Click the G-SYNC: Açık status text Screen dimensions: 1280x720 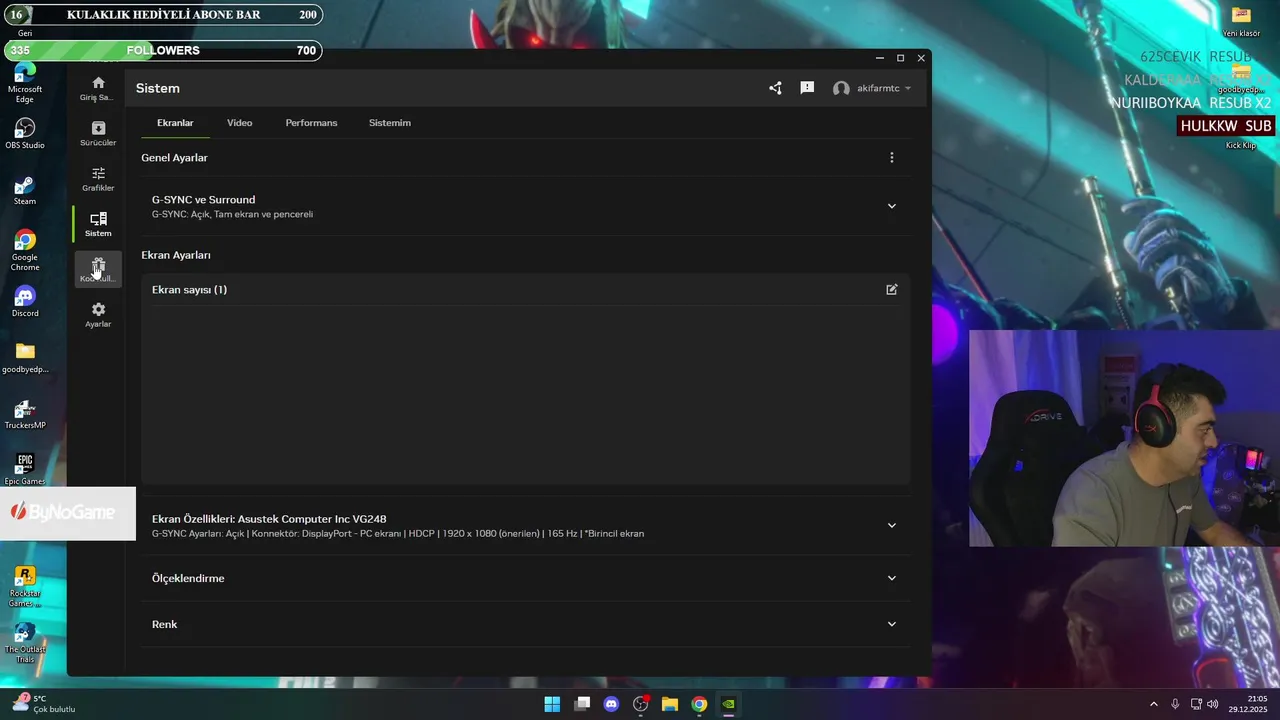(232, 214)
